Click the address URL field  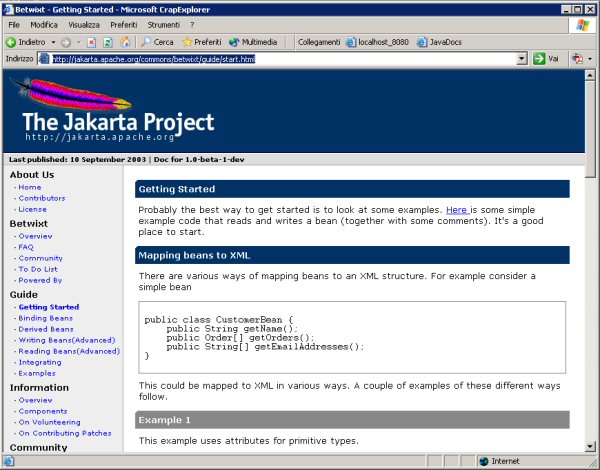(283, 59)
